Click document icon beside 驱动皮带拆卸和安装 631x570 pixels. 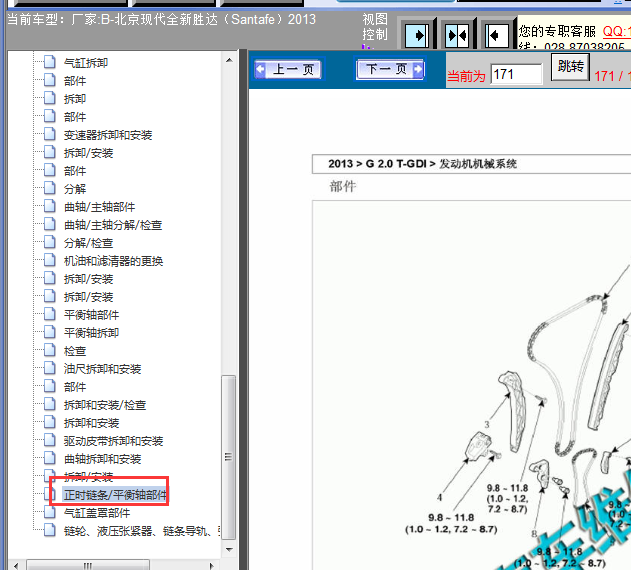49,440
